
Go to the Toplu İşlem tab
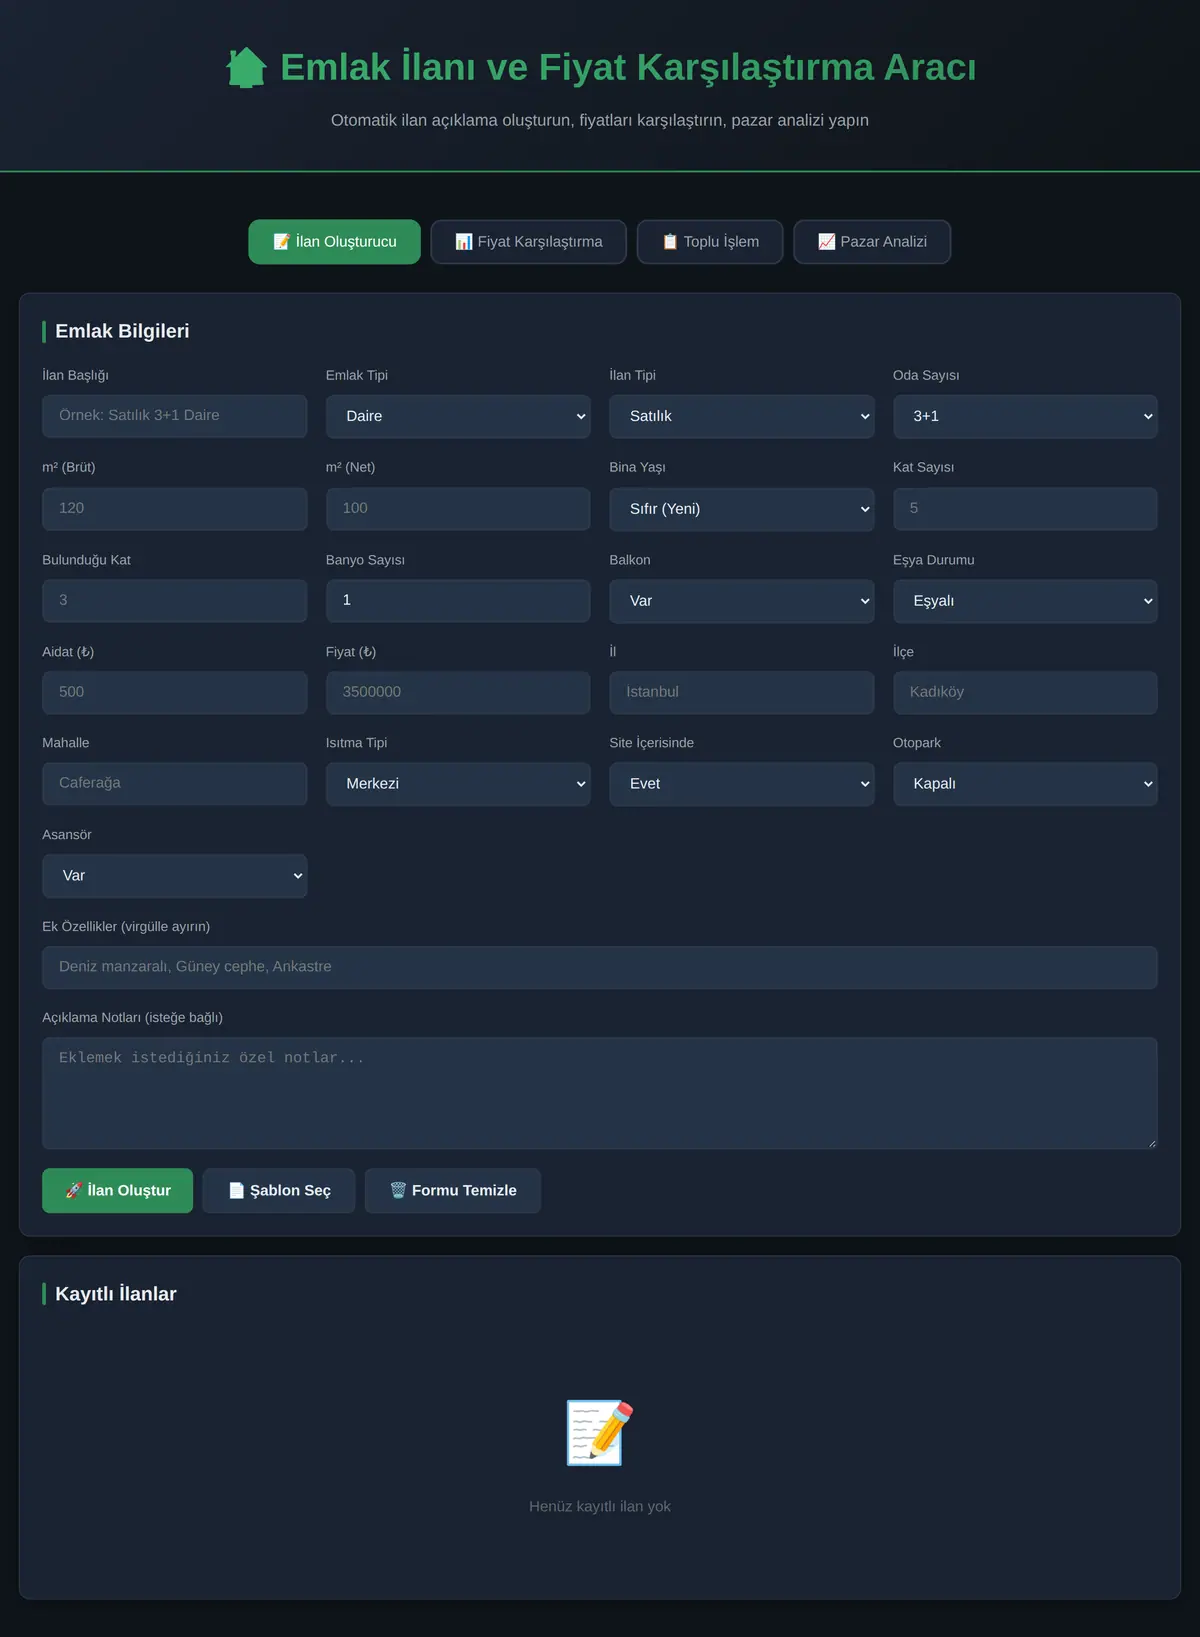coord(710,242)
